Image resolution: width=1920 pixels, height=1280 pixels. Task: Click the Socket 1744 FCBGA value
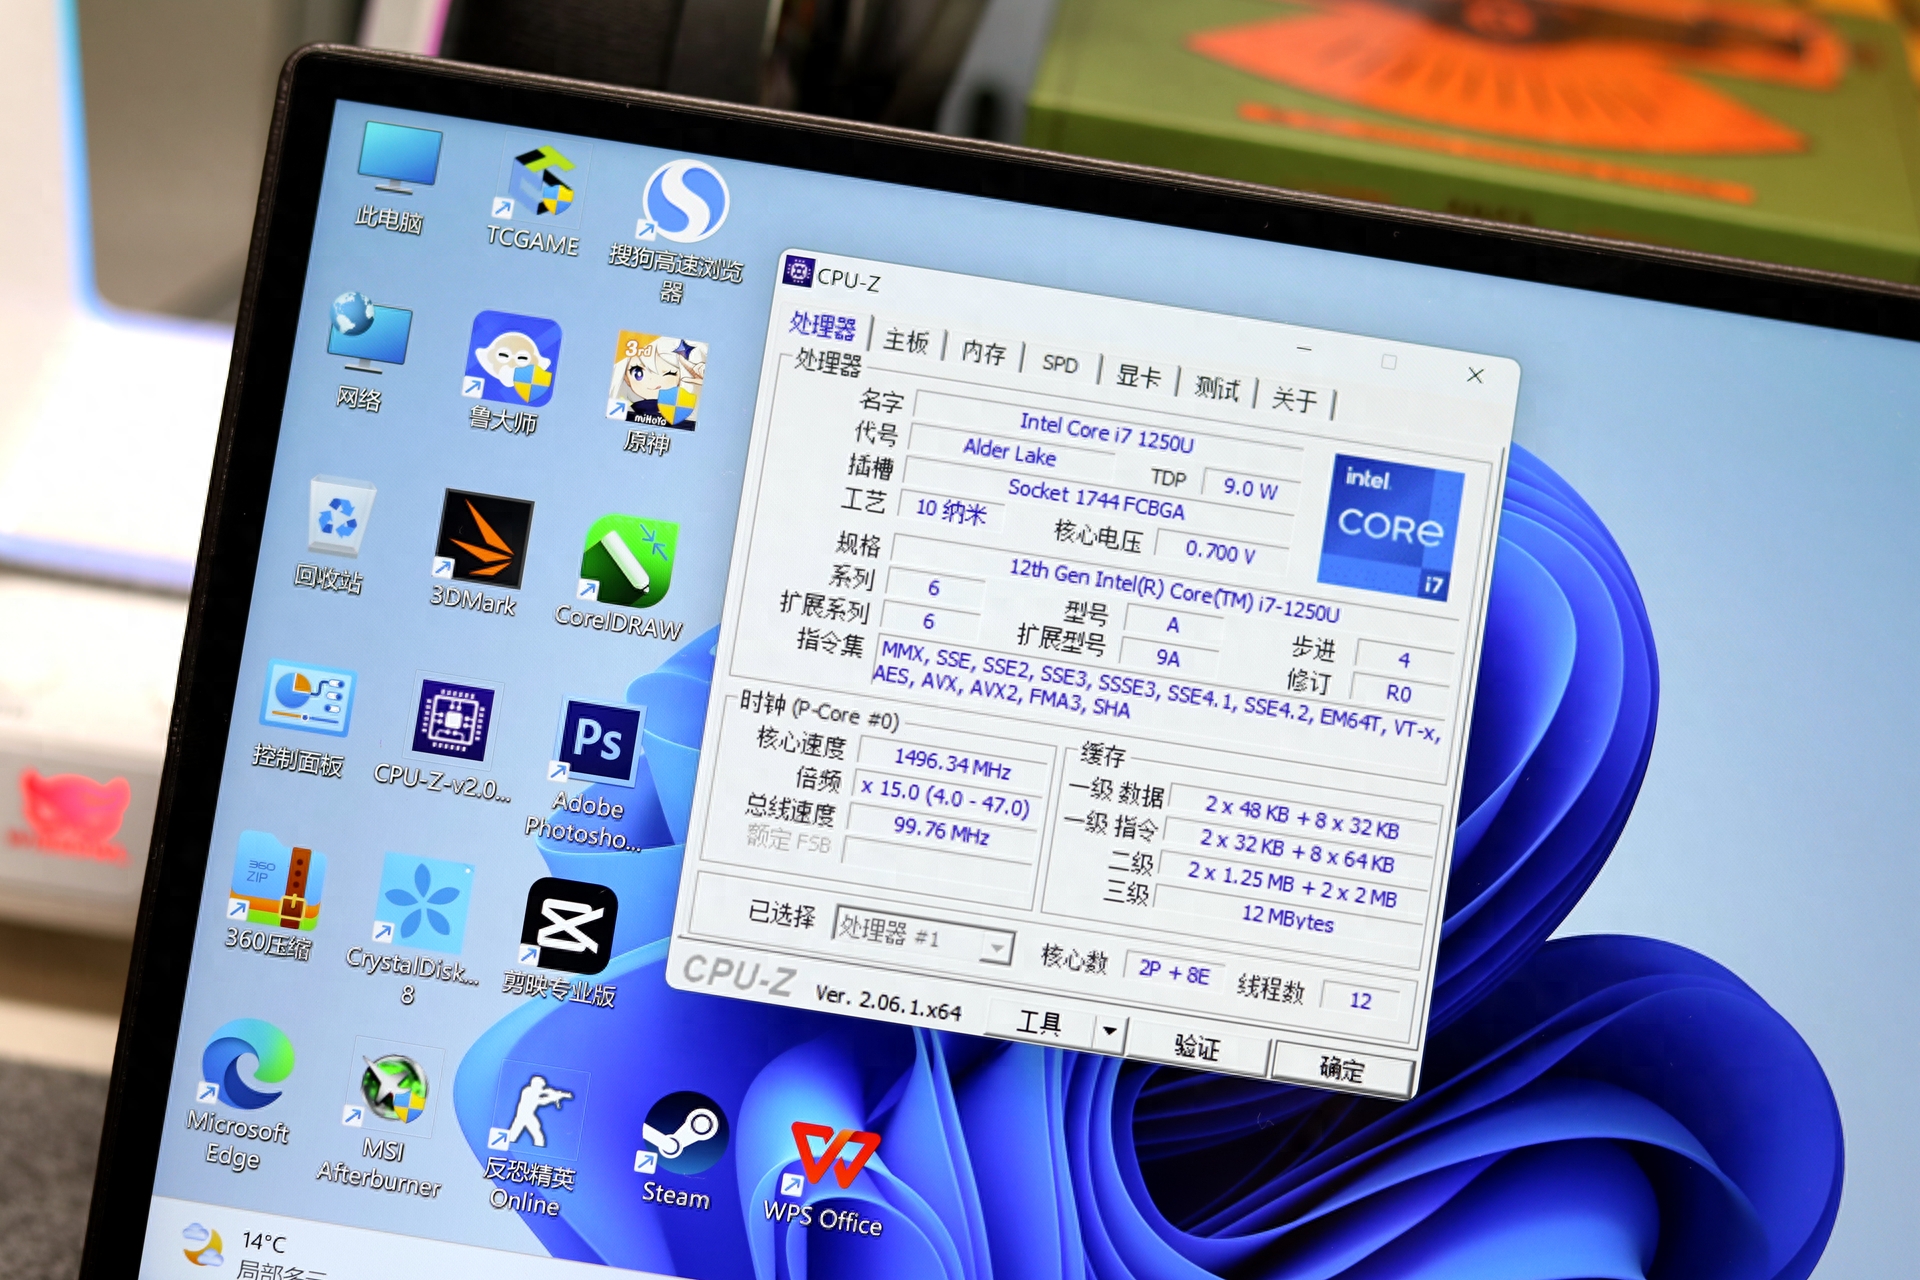click(x=1096, y=499)
